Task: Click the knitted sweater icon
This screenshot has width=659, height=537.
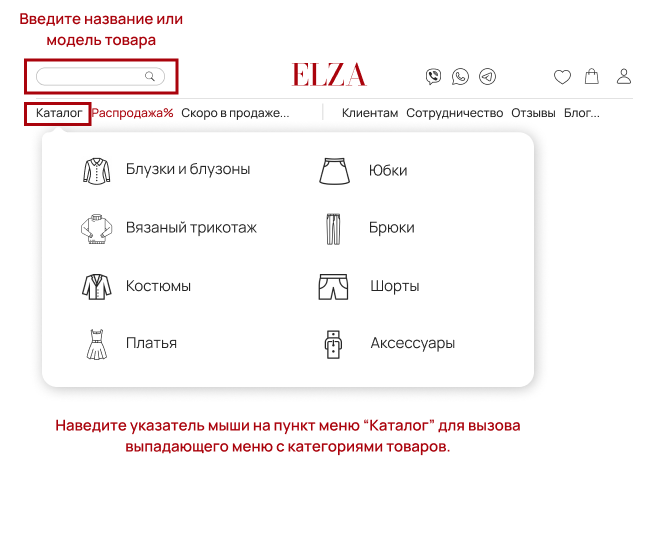Action: [x=97, y=229]
